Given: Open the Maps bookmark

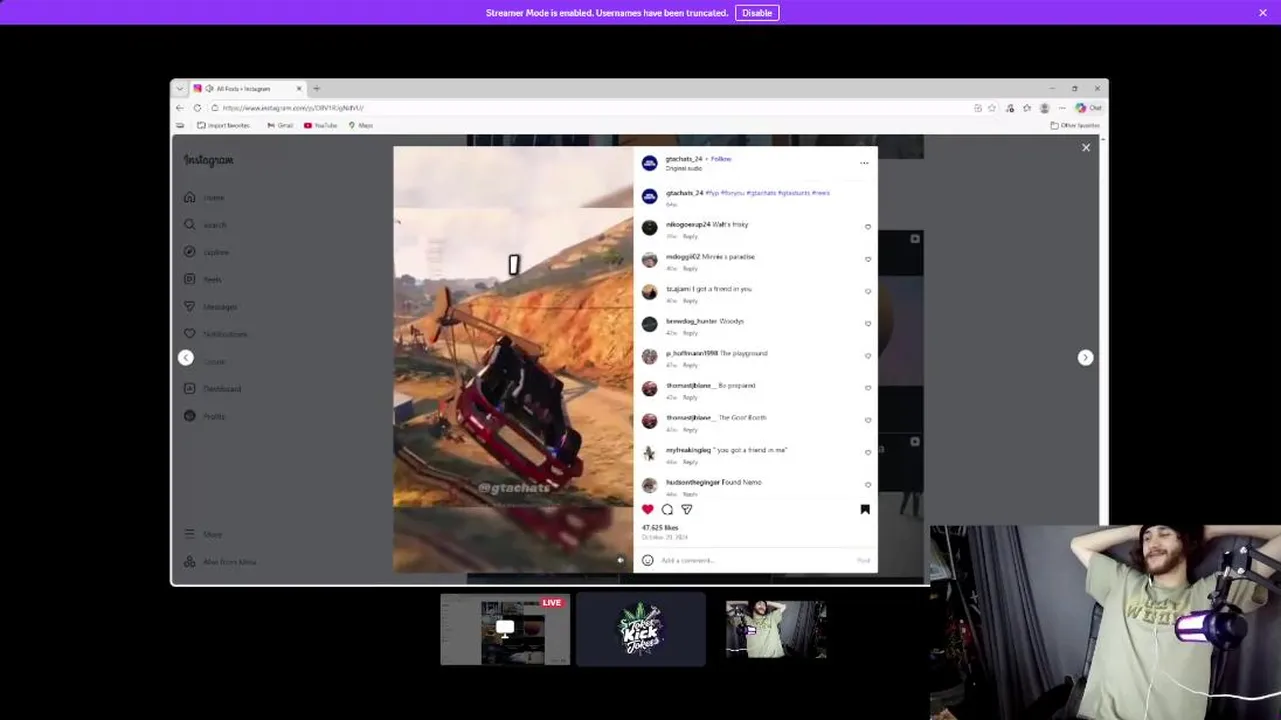Looking at the screenshot, I should pos(361,125).
